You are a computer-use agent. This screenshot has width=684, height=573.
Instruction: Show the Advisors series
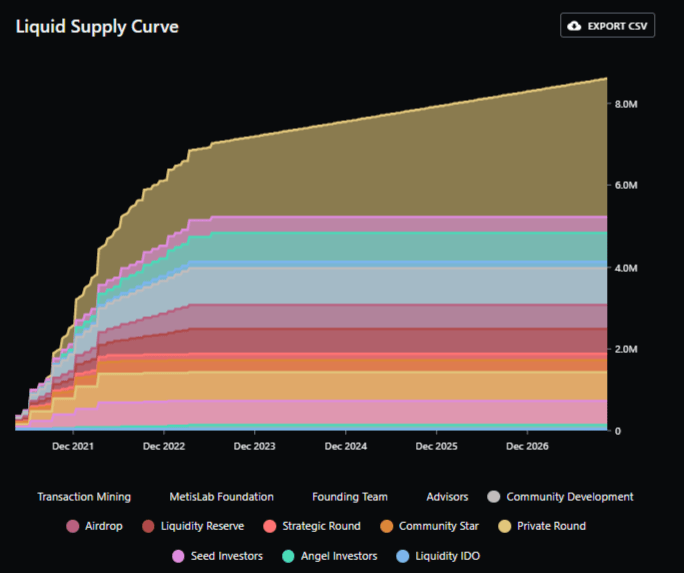447,497
